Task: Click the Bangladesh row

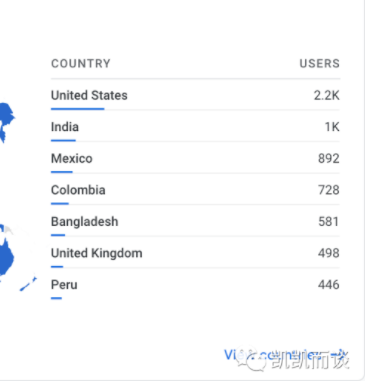Action: point(195,222)
